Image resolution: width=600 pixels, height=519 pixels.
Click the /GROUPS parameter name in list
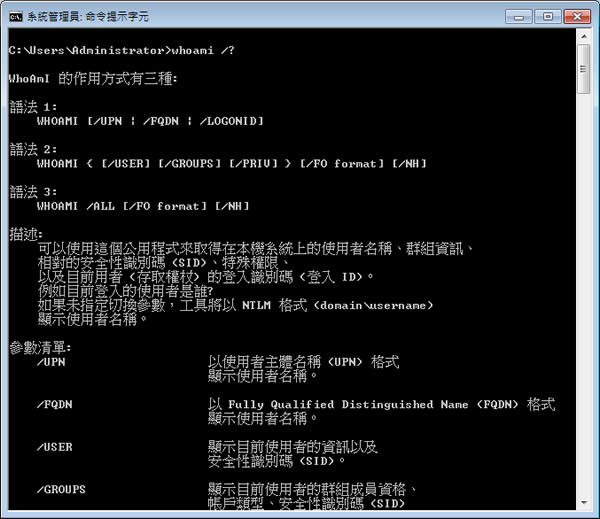pos(61,490)
